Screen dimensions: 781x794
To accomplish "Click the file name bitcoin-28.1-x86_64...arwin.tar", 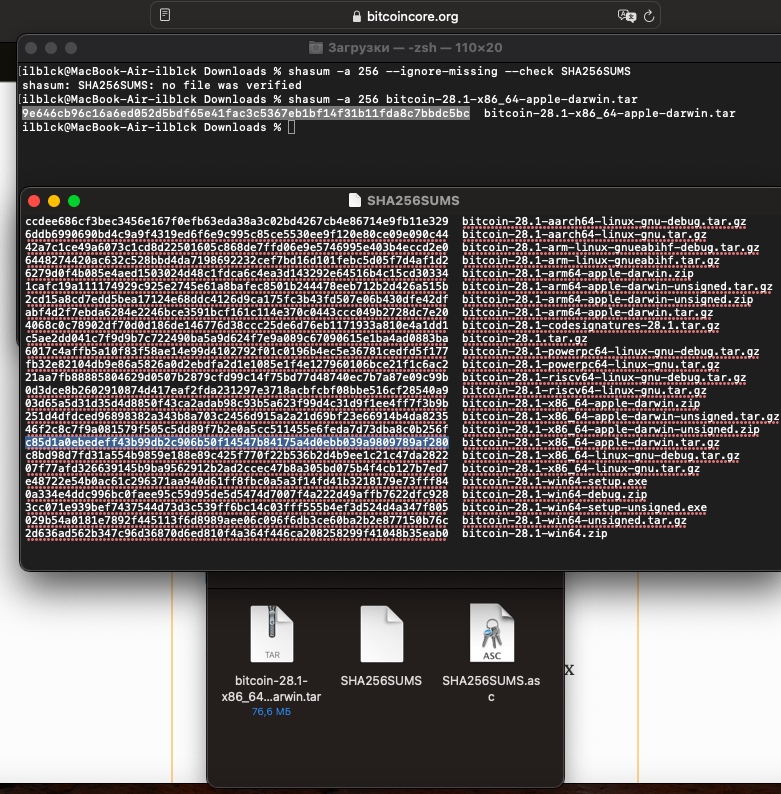I will tap(271, 689).
